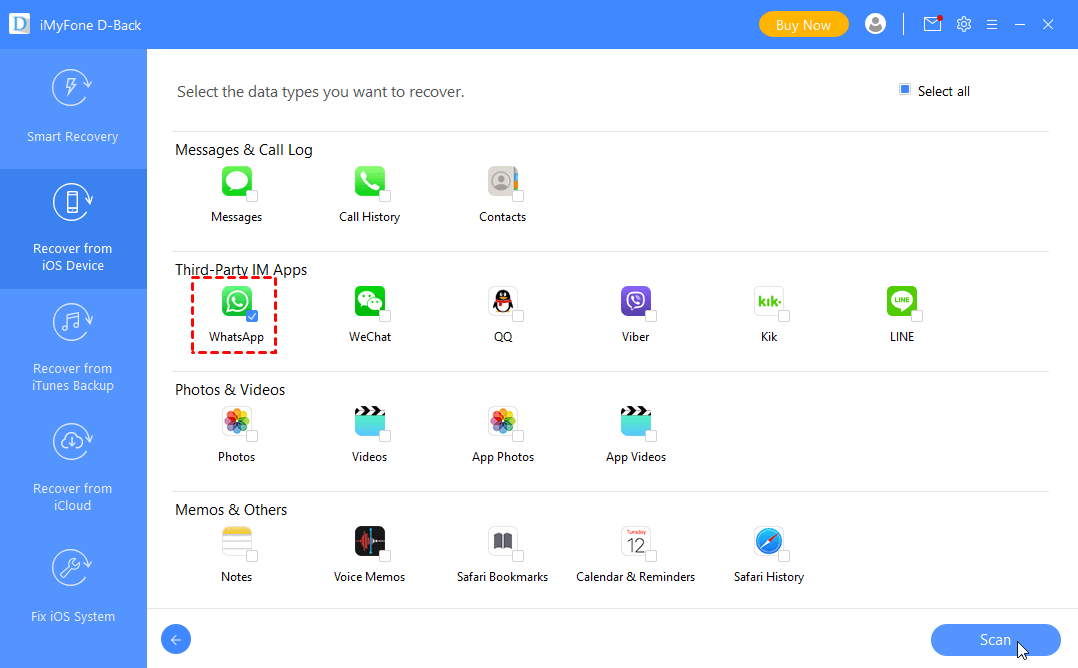
Task: Enable the Photos checkbox
Action: click(252, 435)
